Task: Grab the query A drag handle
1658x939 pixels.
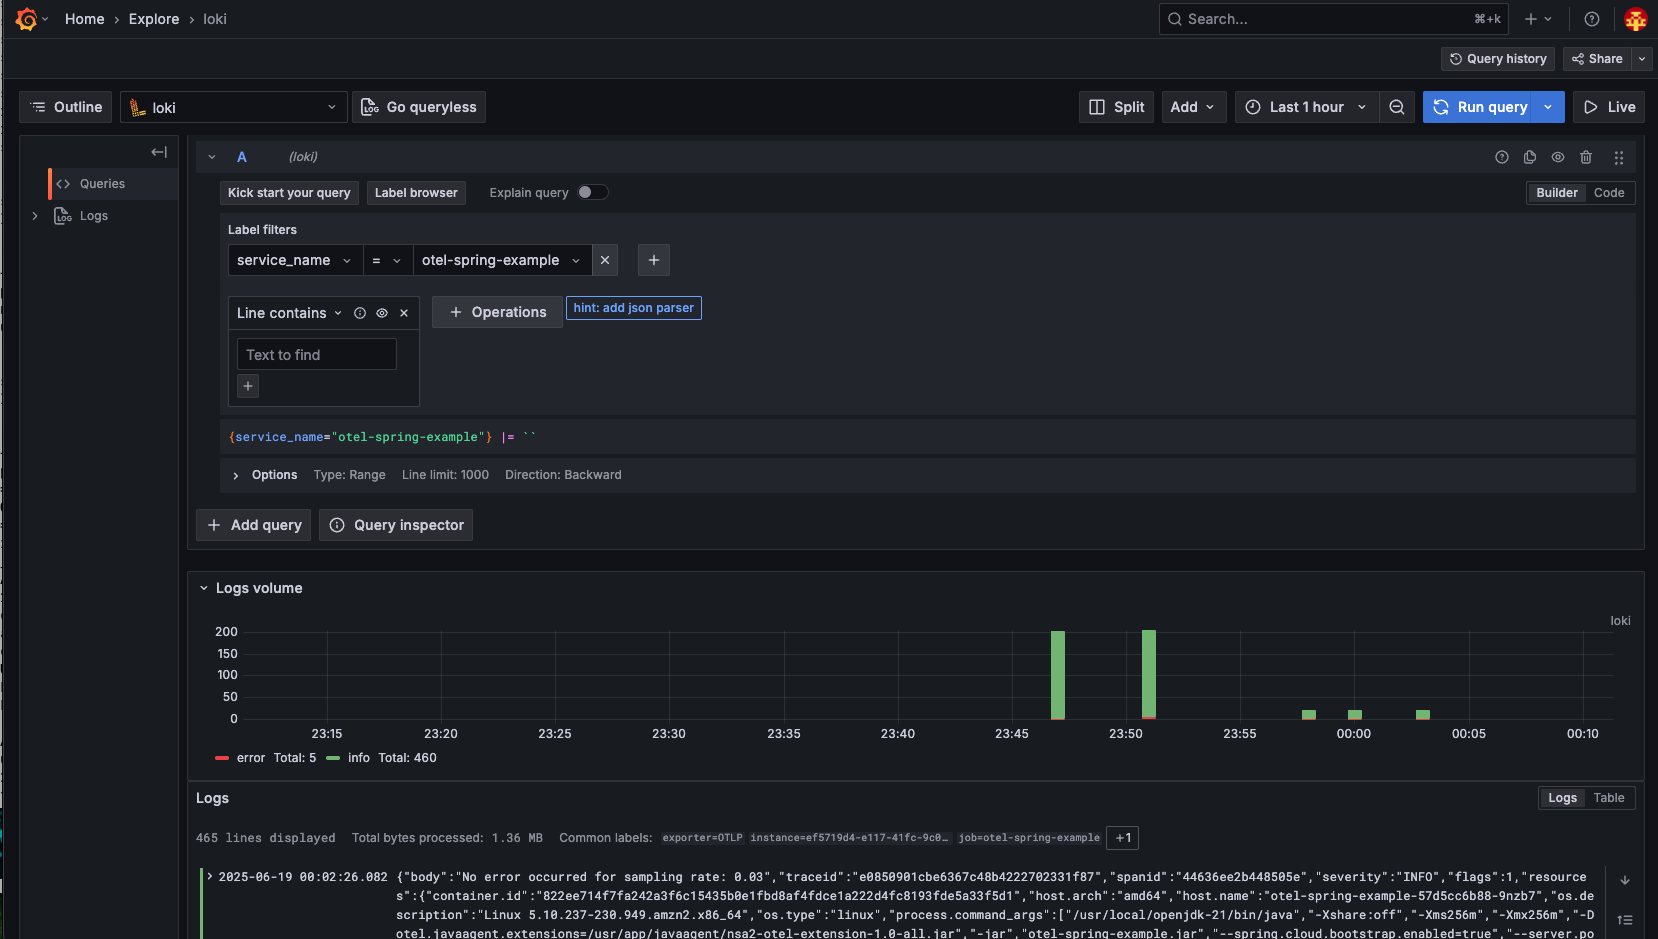Action: coord(1619,157)
